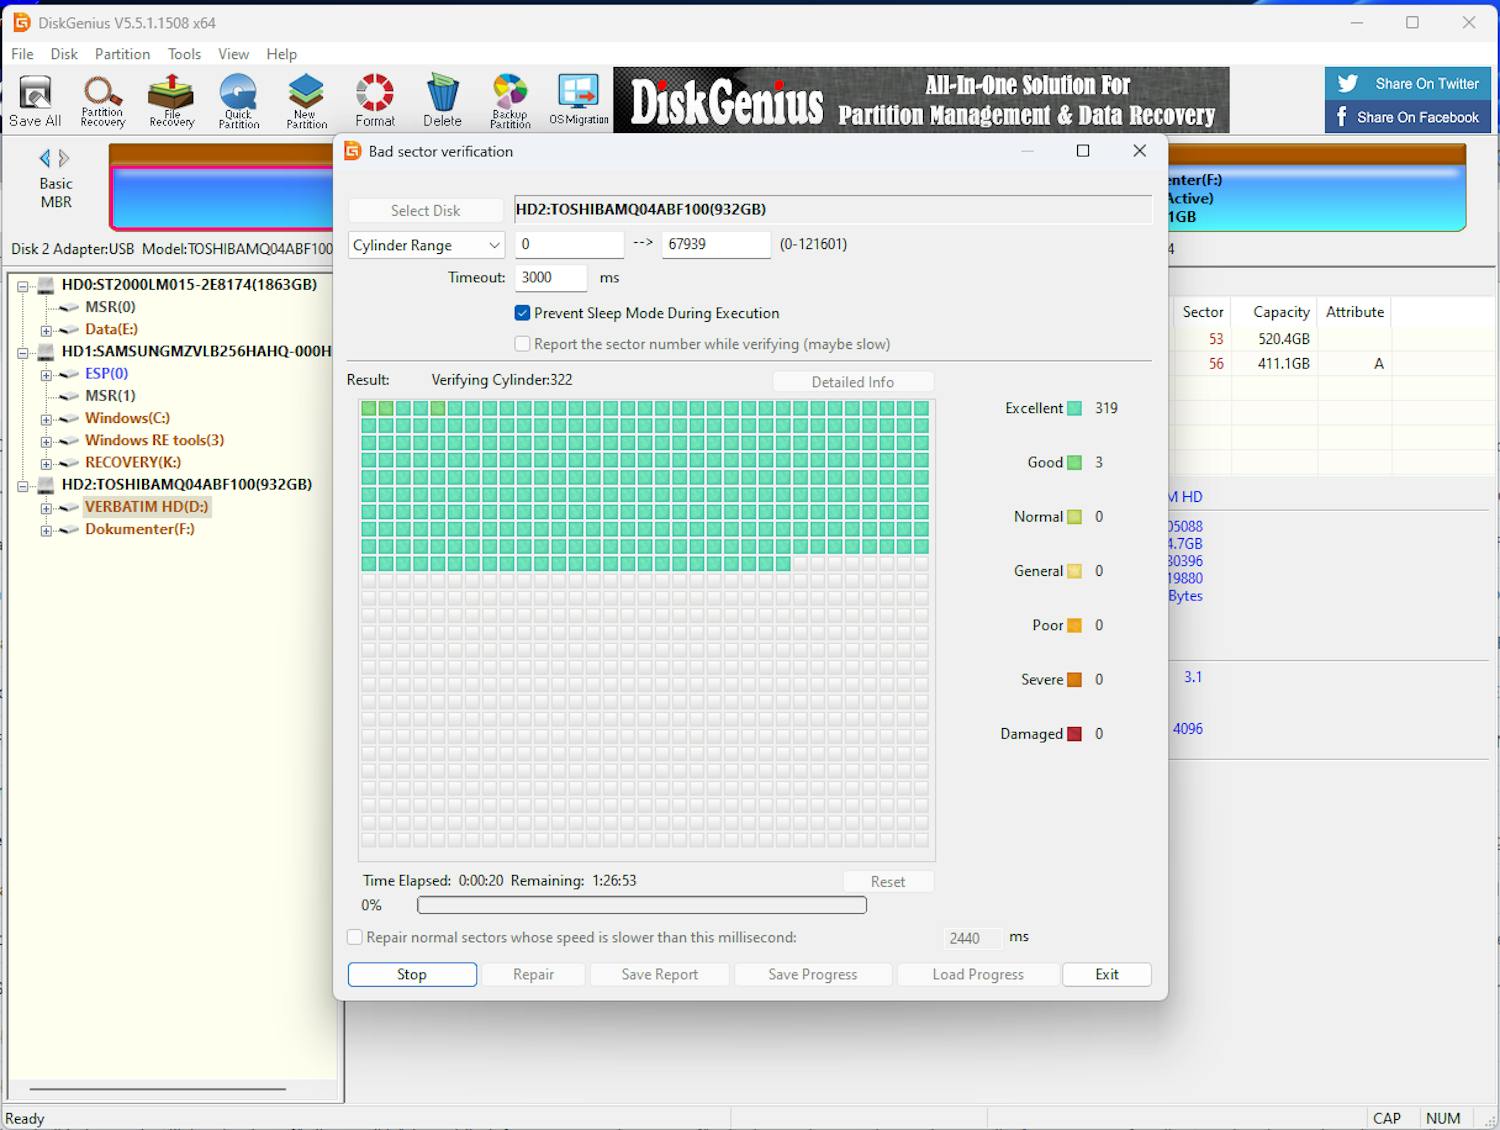Expand the Windows(C:) partition node
The image size is (1500, 1130).
[x=46, y=419]
